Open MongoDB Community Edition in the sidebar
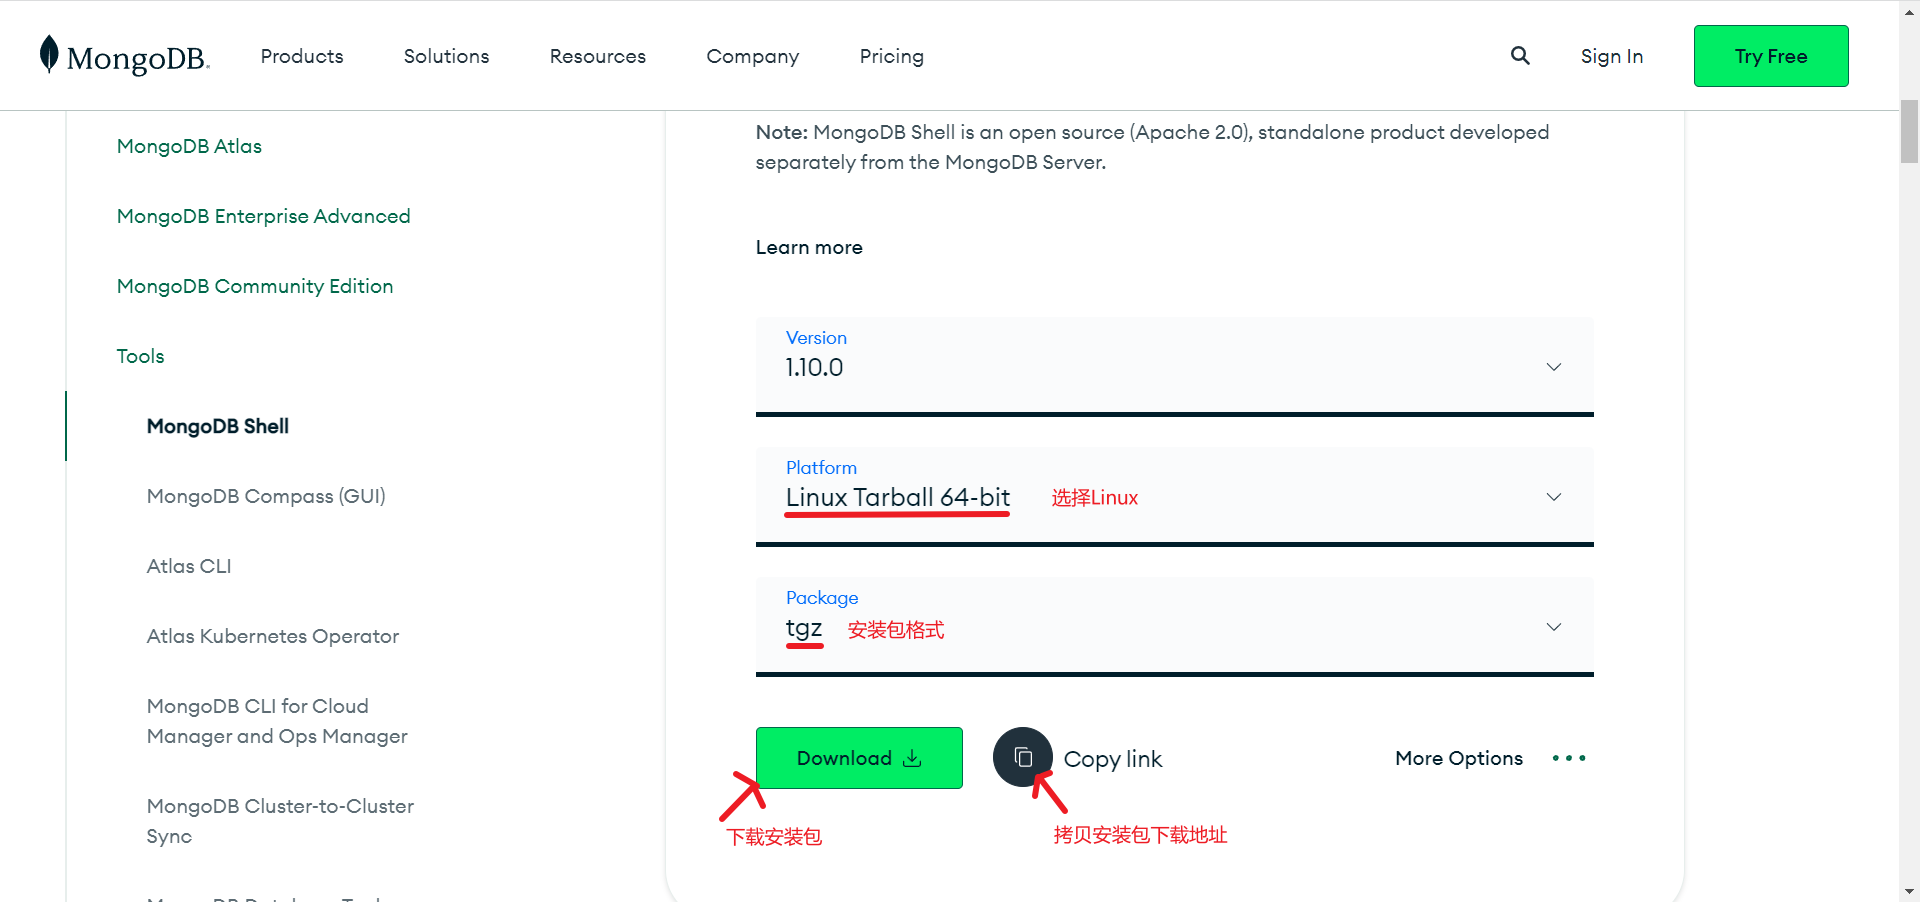 [255, 286]
